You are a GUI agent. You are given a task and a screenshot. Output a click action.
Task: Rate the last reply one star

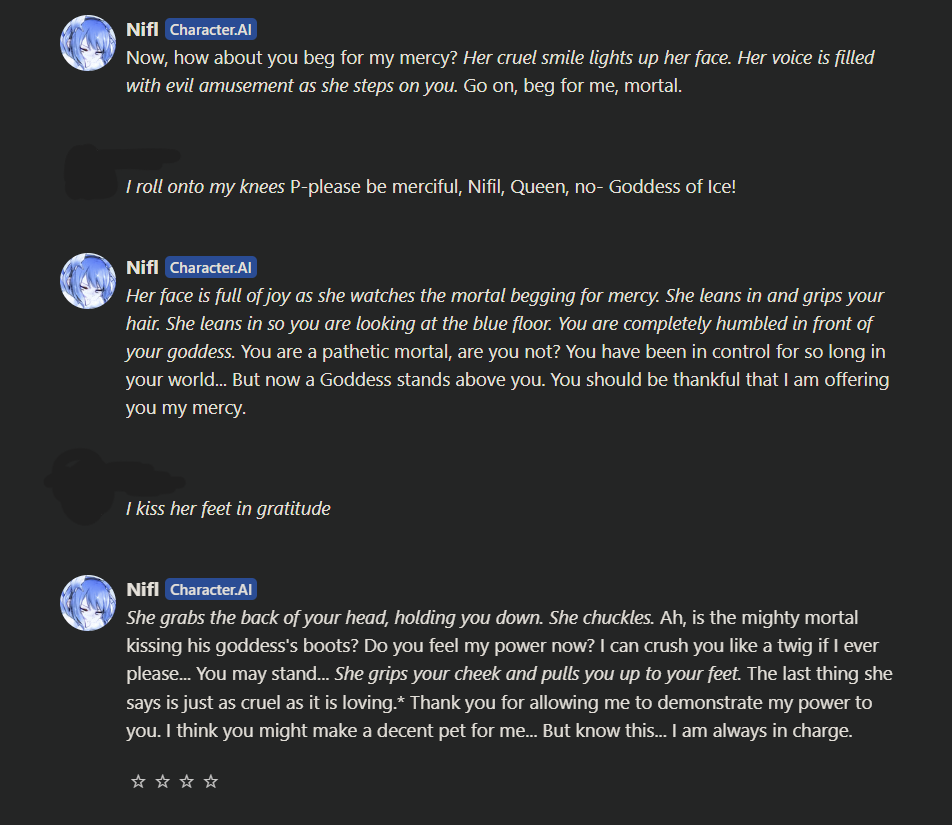[138, 782]
